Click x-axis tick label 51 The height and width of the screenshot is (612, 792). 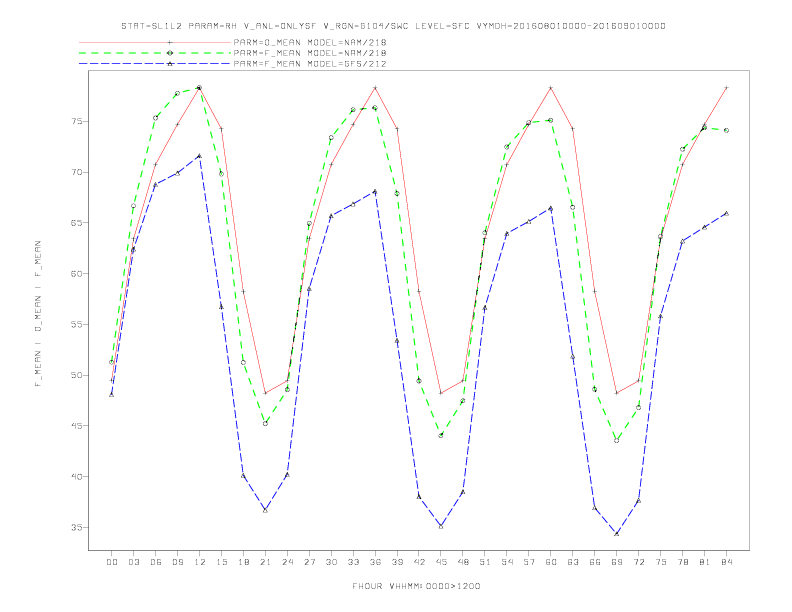click(x=485, y=562)
